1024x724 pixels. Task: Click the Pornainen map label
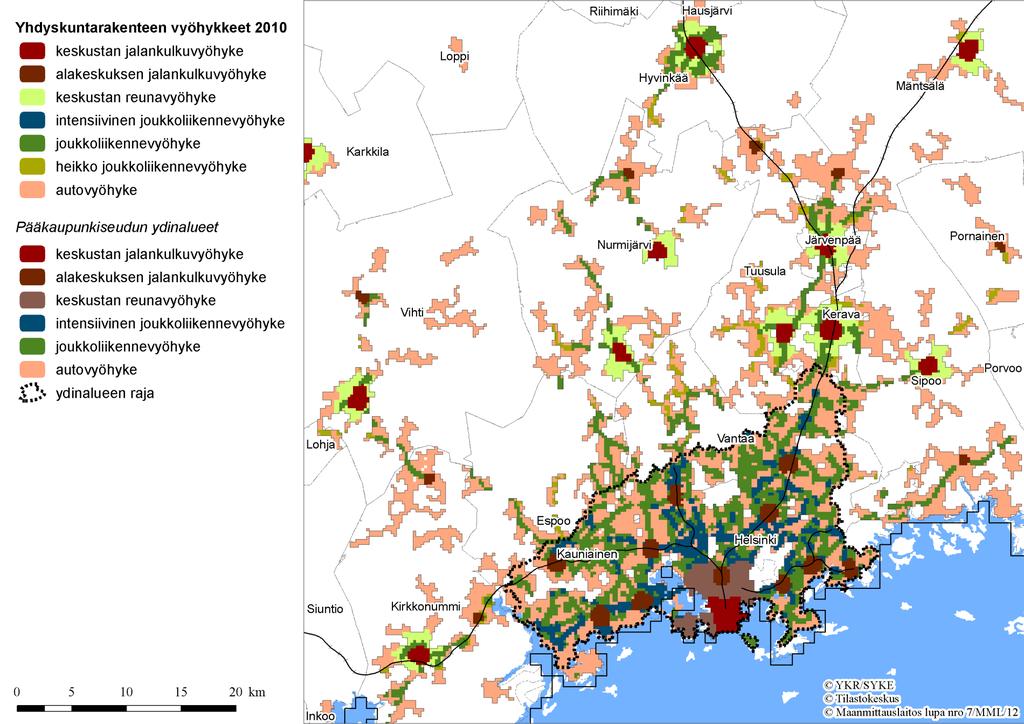(x=977, y=236)
